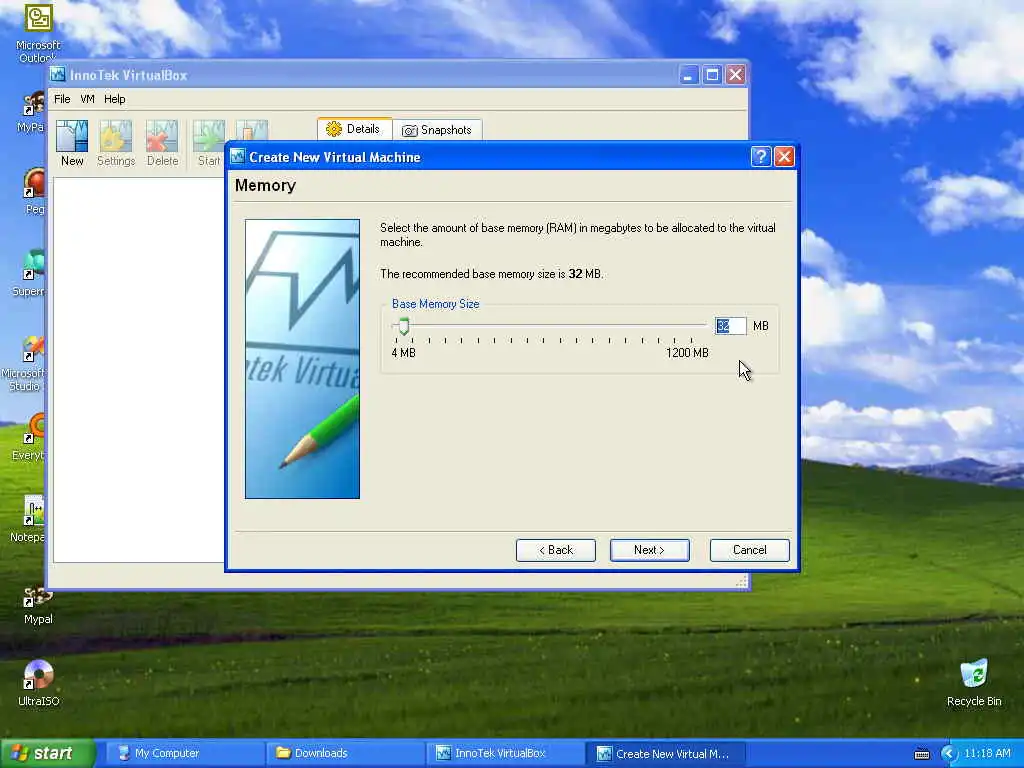Go Back in the wizard
The image size is (1024, 768).
pos(556,550)
